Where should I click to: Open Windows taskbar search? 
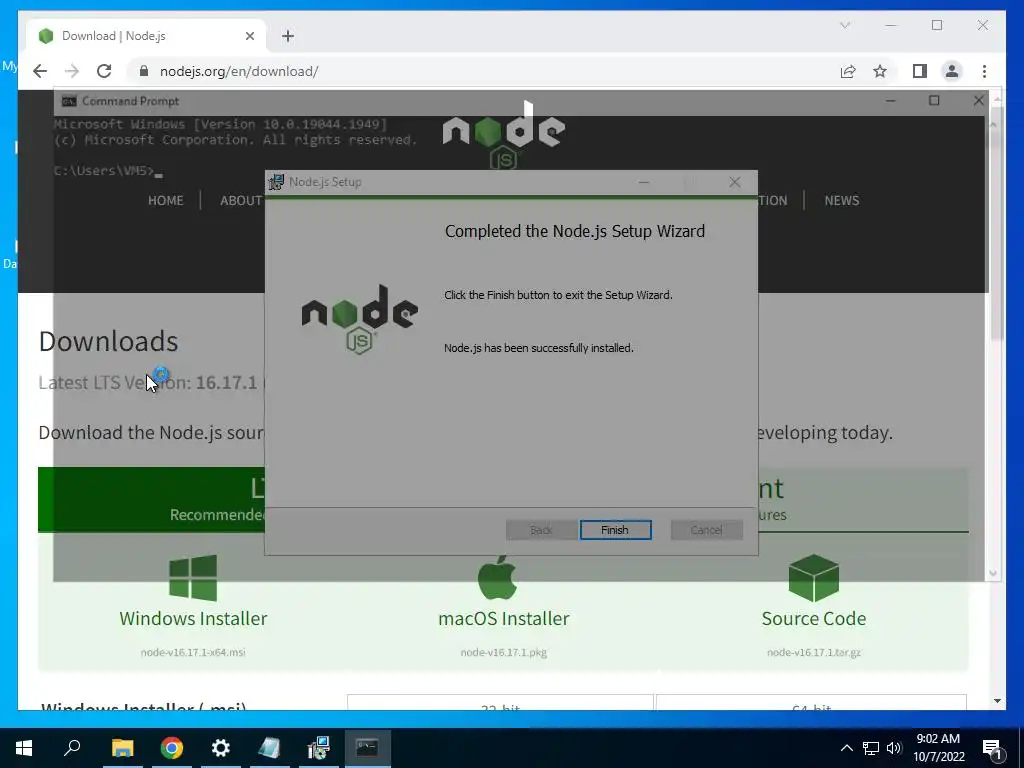tap(72, 748)
